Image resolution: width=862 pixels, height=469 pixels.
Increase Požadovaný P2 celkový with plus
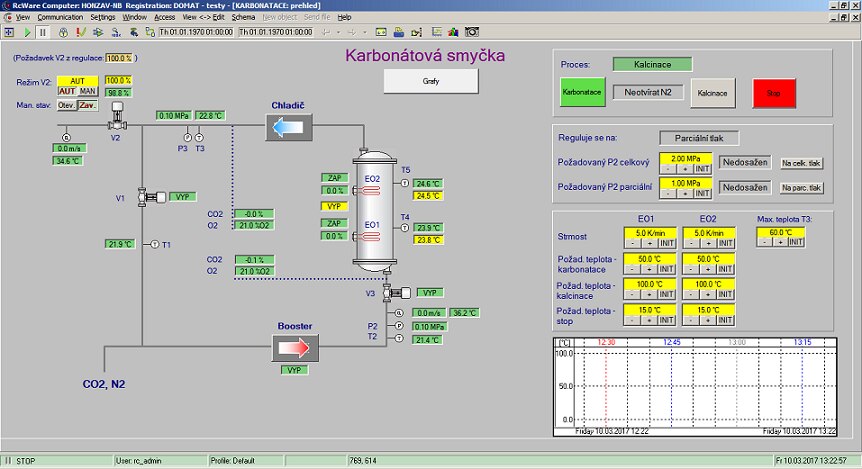tap(686, 169)
